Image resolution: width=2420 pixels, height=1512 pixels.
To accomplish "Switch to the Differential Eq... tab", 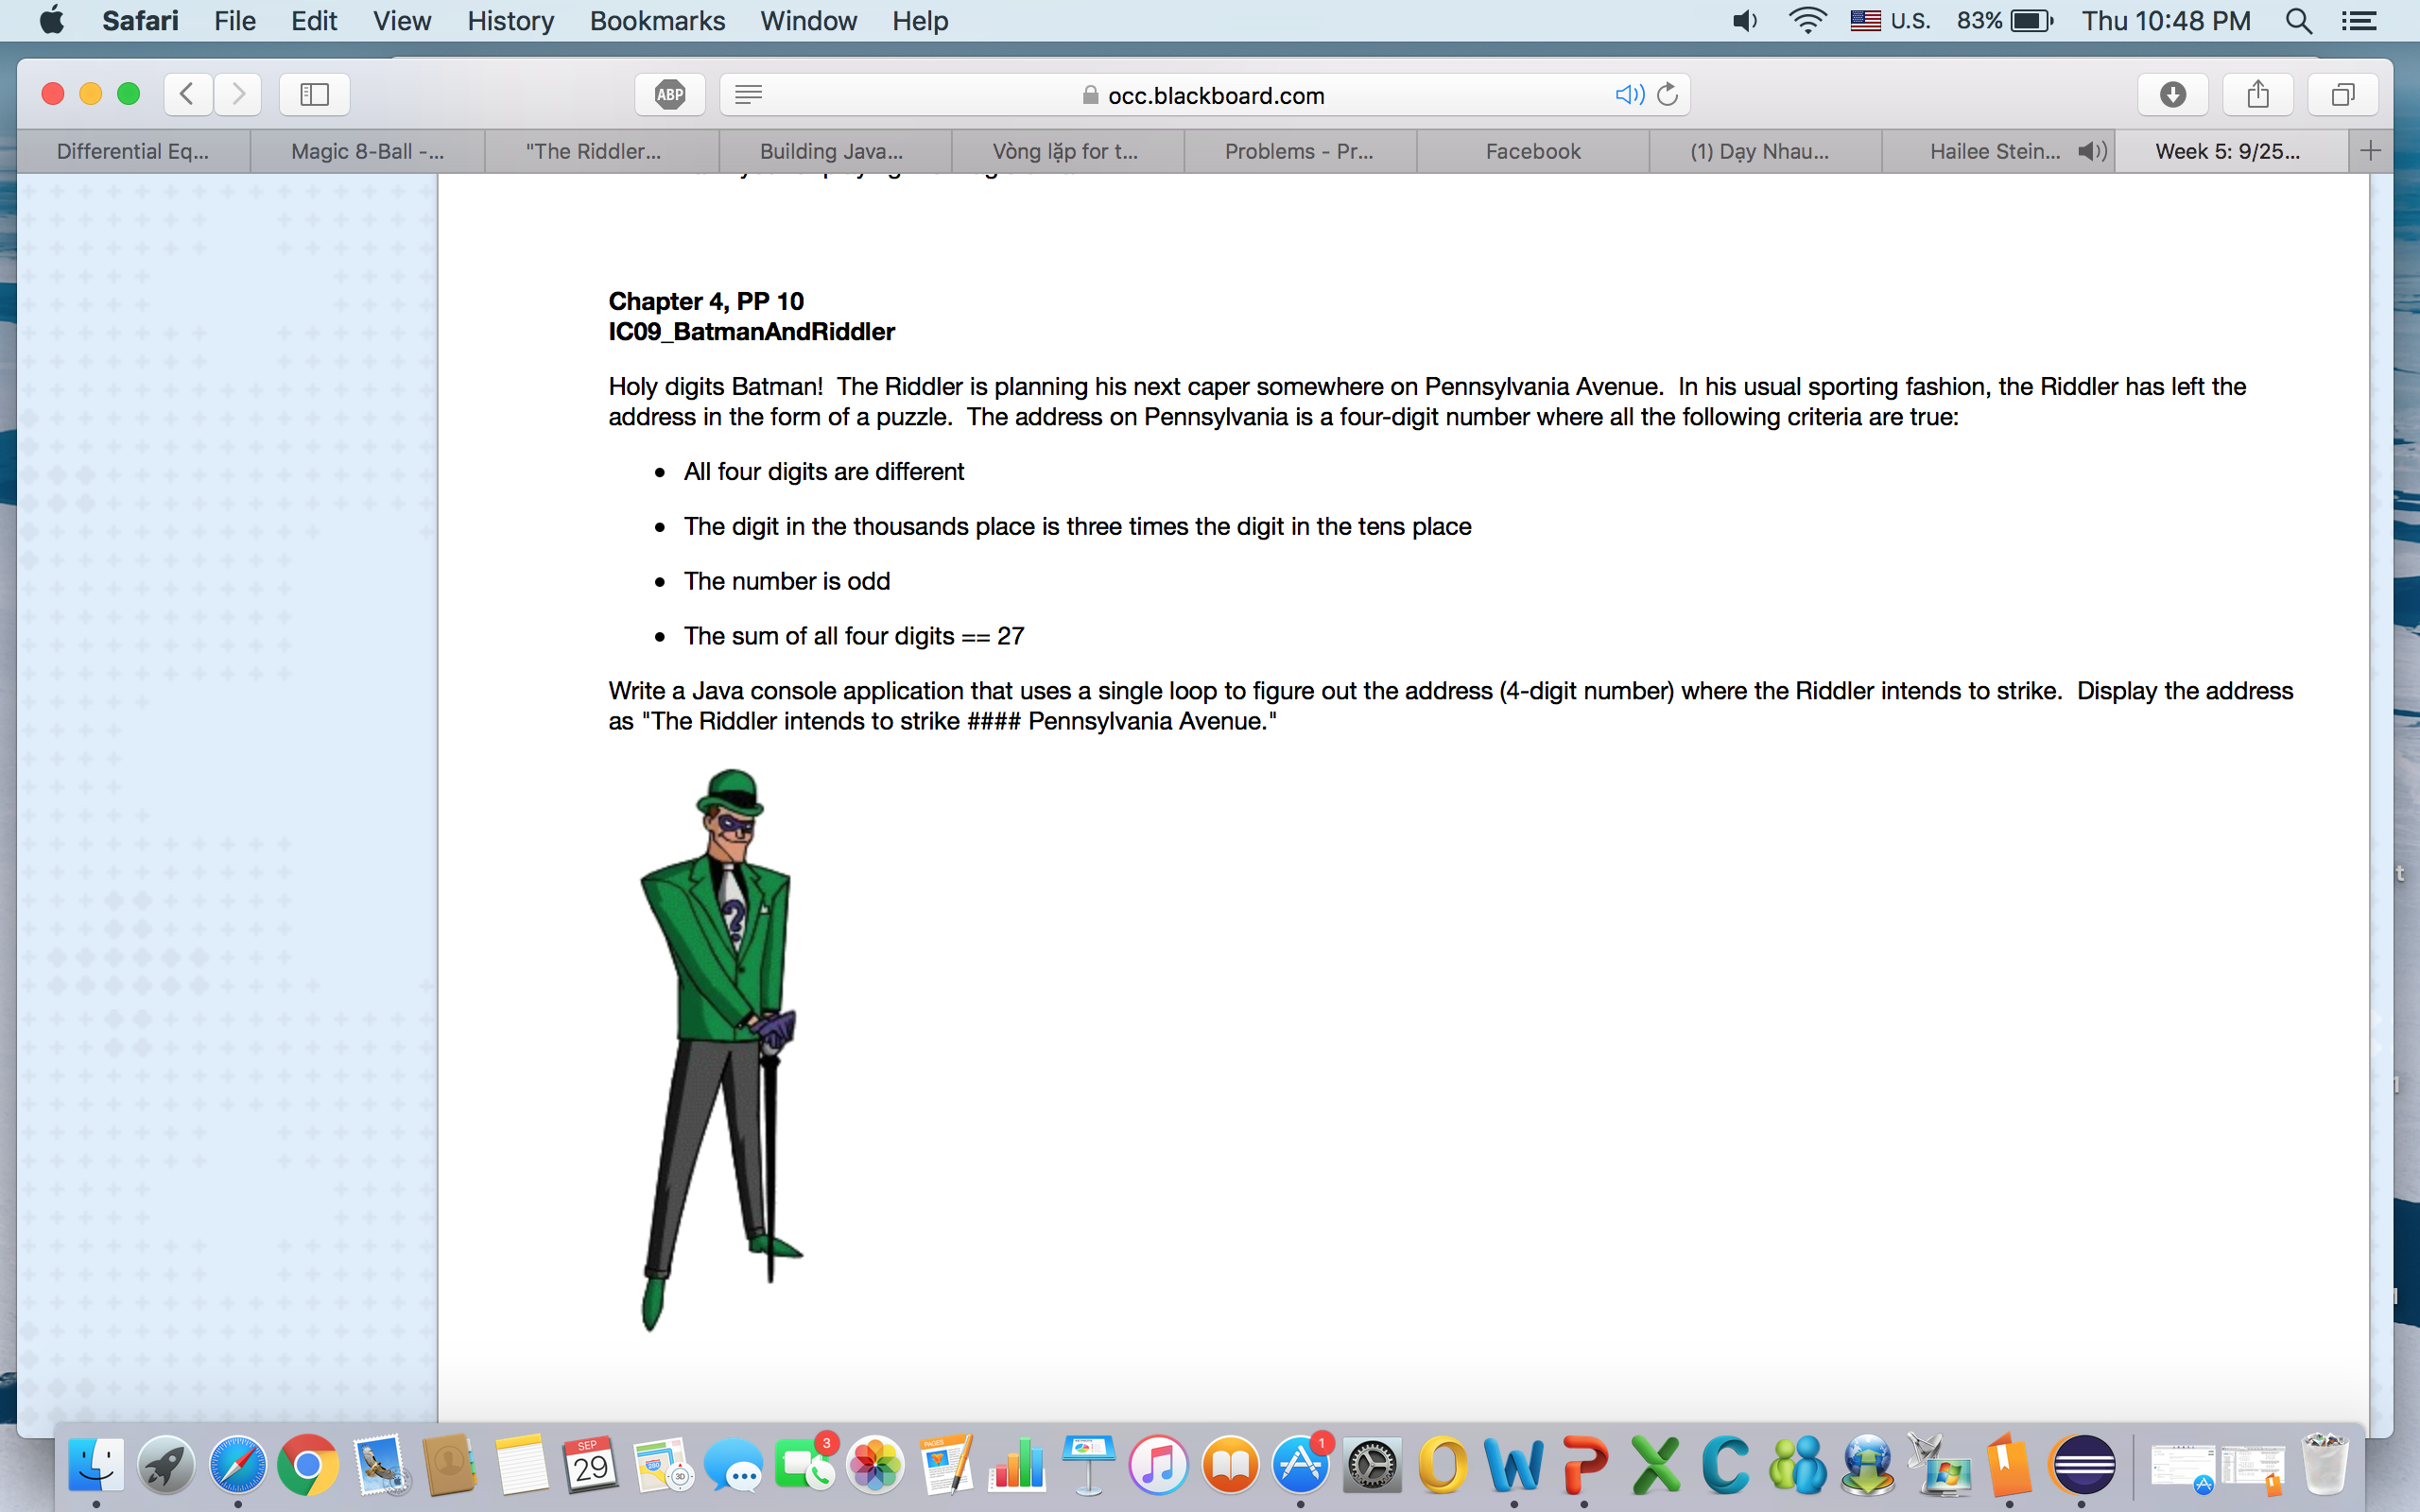I will point(133,151).
